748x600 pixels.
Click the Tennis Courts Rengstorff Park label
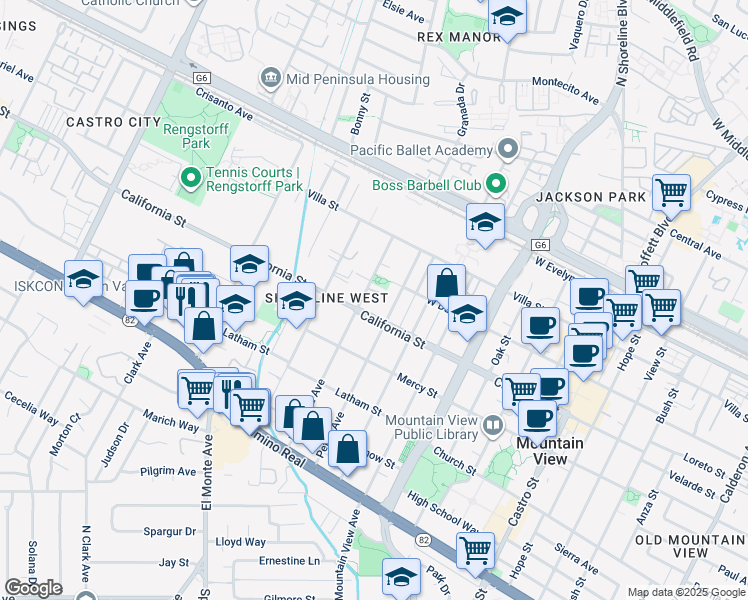[254, 179]
